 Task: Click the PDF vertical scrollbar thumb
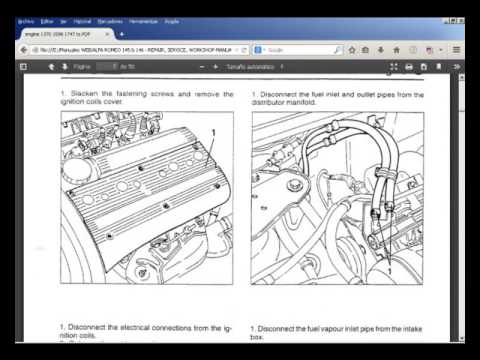461,97
